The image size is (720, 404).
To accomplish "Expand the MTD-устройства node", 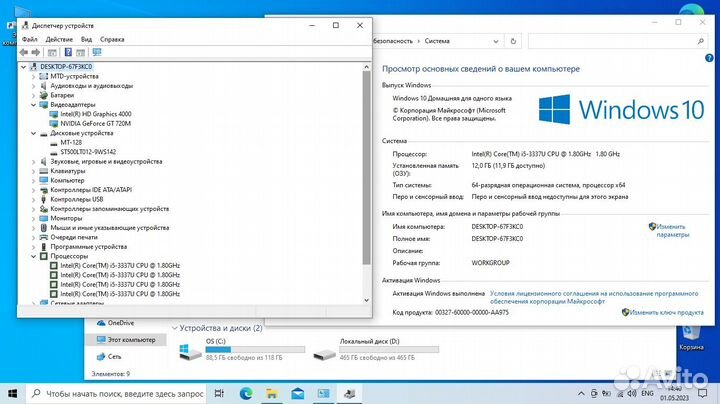I will coord(34,76).
